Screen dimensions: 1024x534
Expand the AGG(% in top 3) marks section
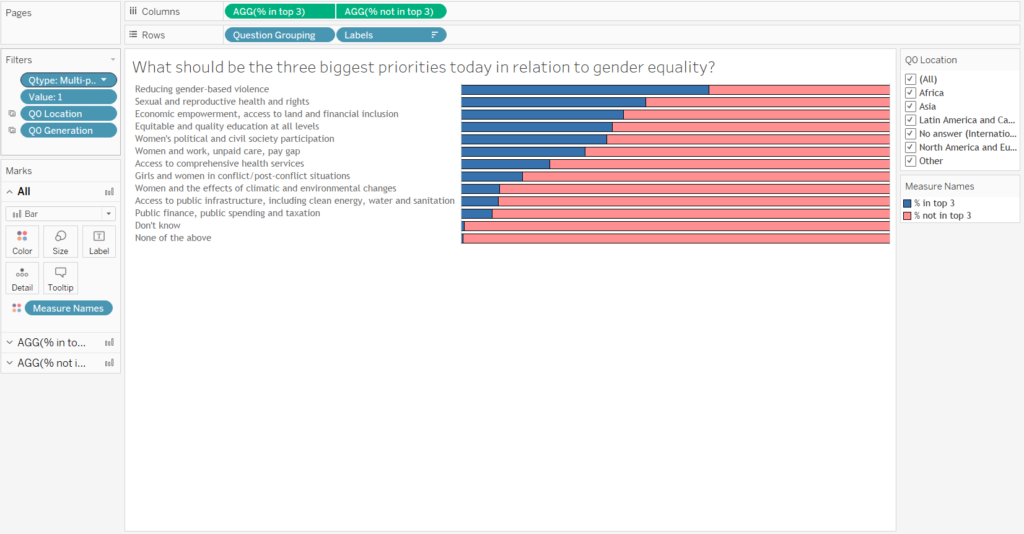tap(9, 343)
